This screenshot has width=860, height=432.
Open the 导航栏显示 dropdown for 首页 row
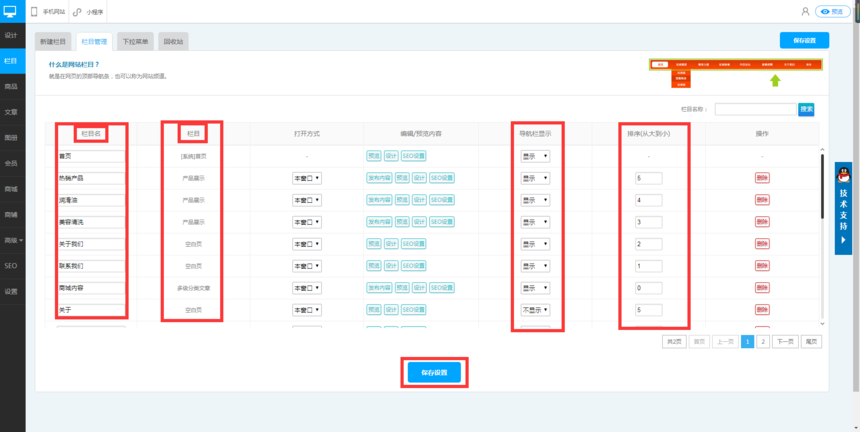tap(534, 156)
